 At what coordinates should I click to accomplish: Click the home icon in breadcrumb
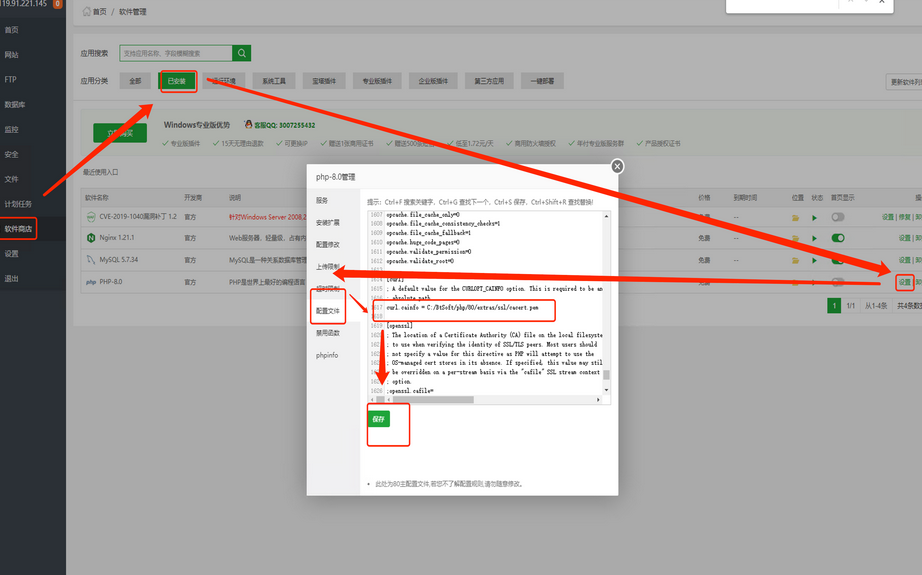coord(85,12)
